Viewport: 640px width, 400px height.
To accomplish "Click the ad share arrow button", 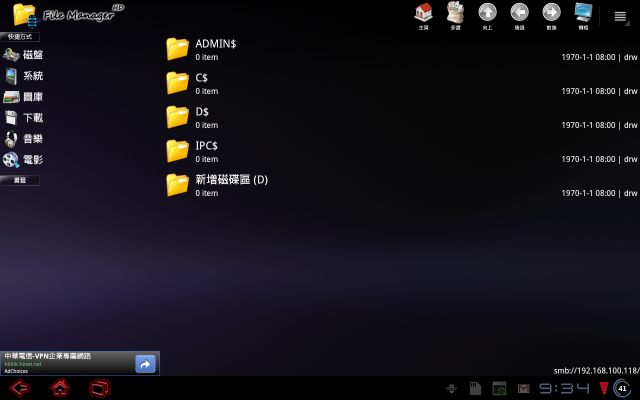I will [145, 364].
